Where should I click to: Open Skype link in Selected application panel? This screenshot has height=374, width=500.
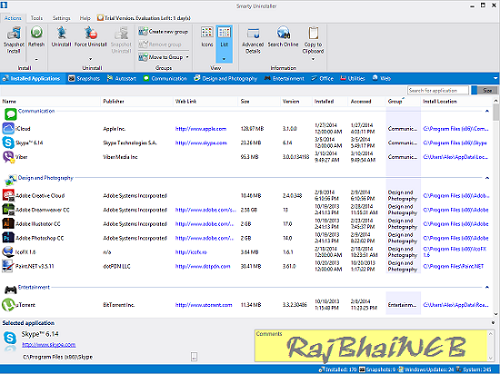pos(49,345)
